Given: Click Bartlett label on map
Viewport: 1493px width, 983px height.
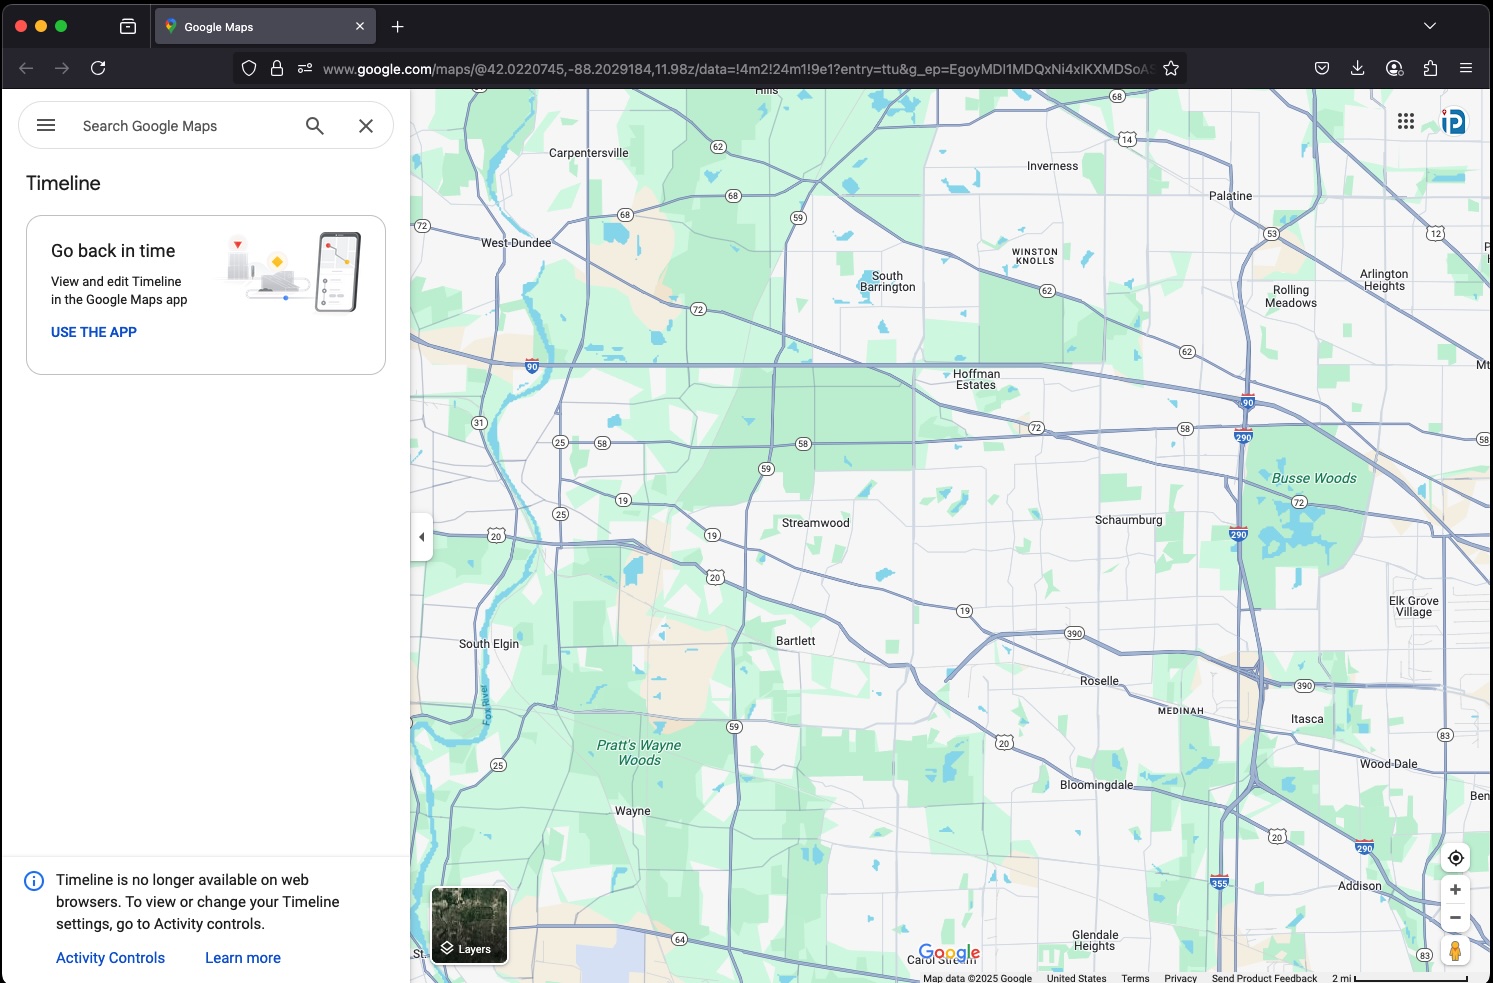Looking at the screenshot, I should pyautogui.click(x=795, y=641).
